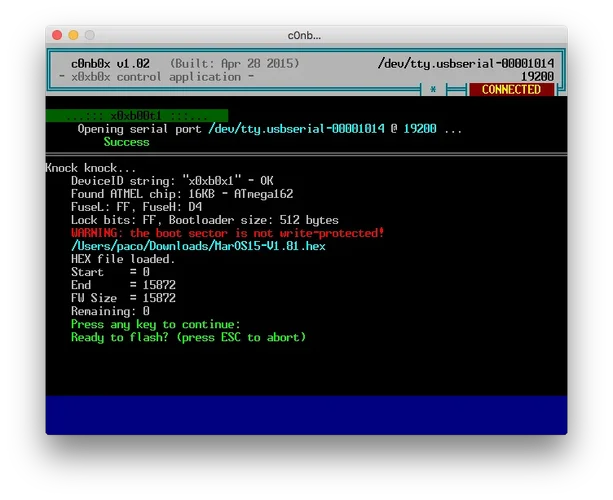Click the '(Built: Apr 28 2015)' text
Viewport: 613px width, 500px height.
coord(234,63)
